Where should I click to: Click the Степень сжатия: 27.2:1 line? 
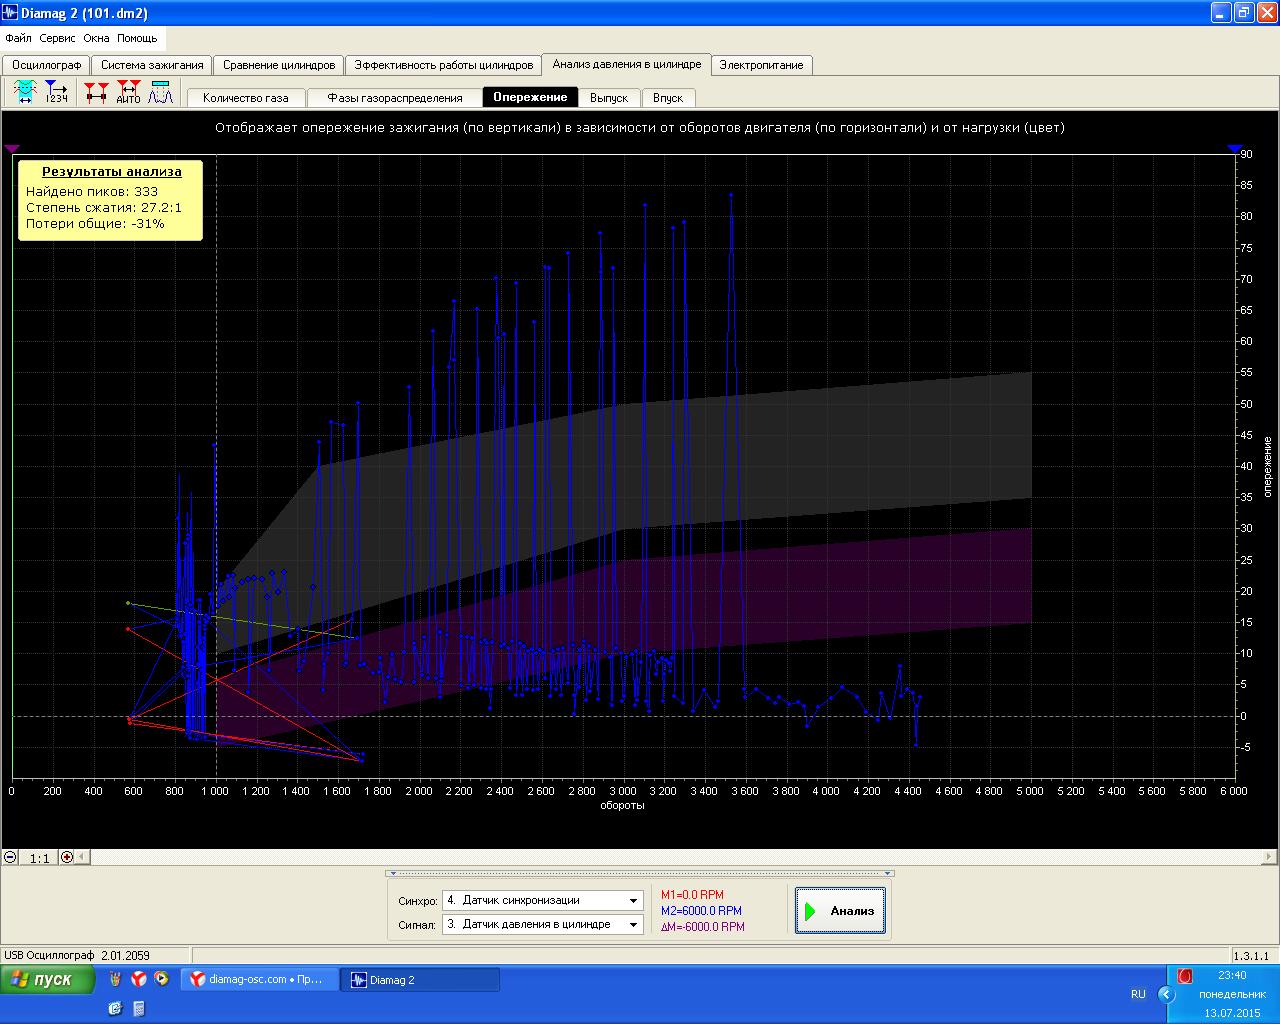click(104, 207)
